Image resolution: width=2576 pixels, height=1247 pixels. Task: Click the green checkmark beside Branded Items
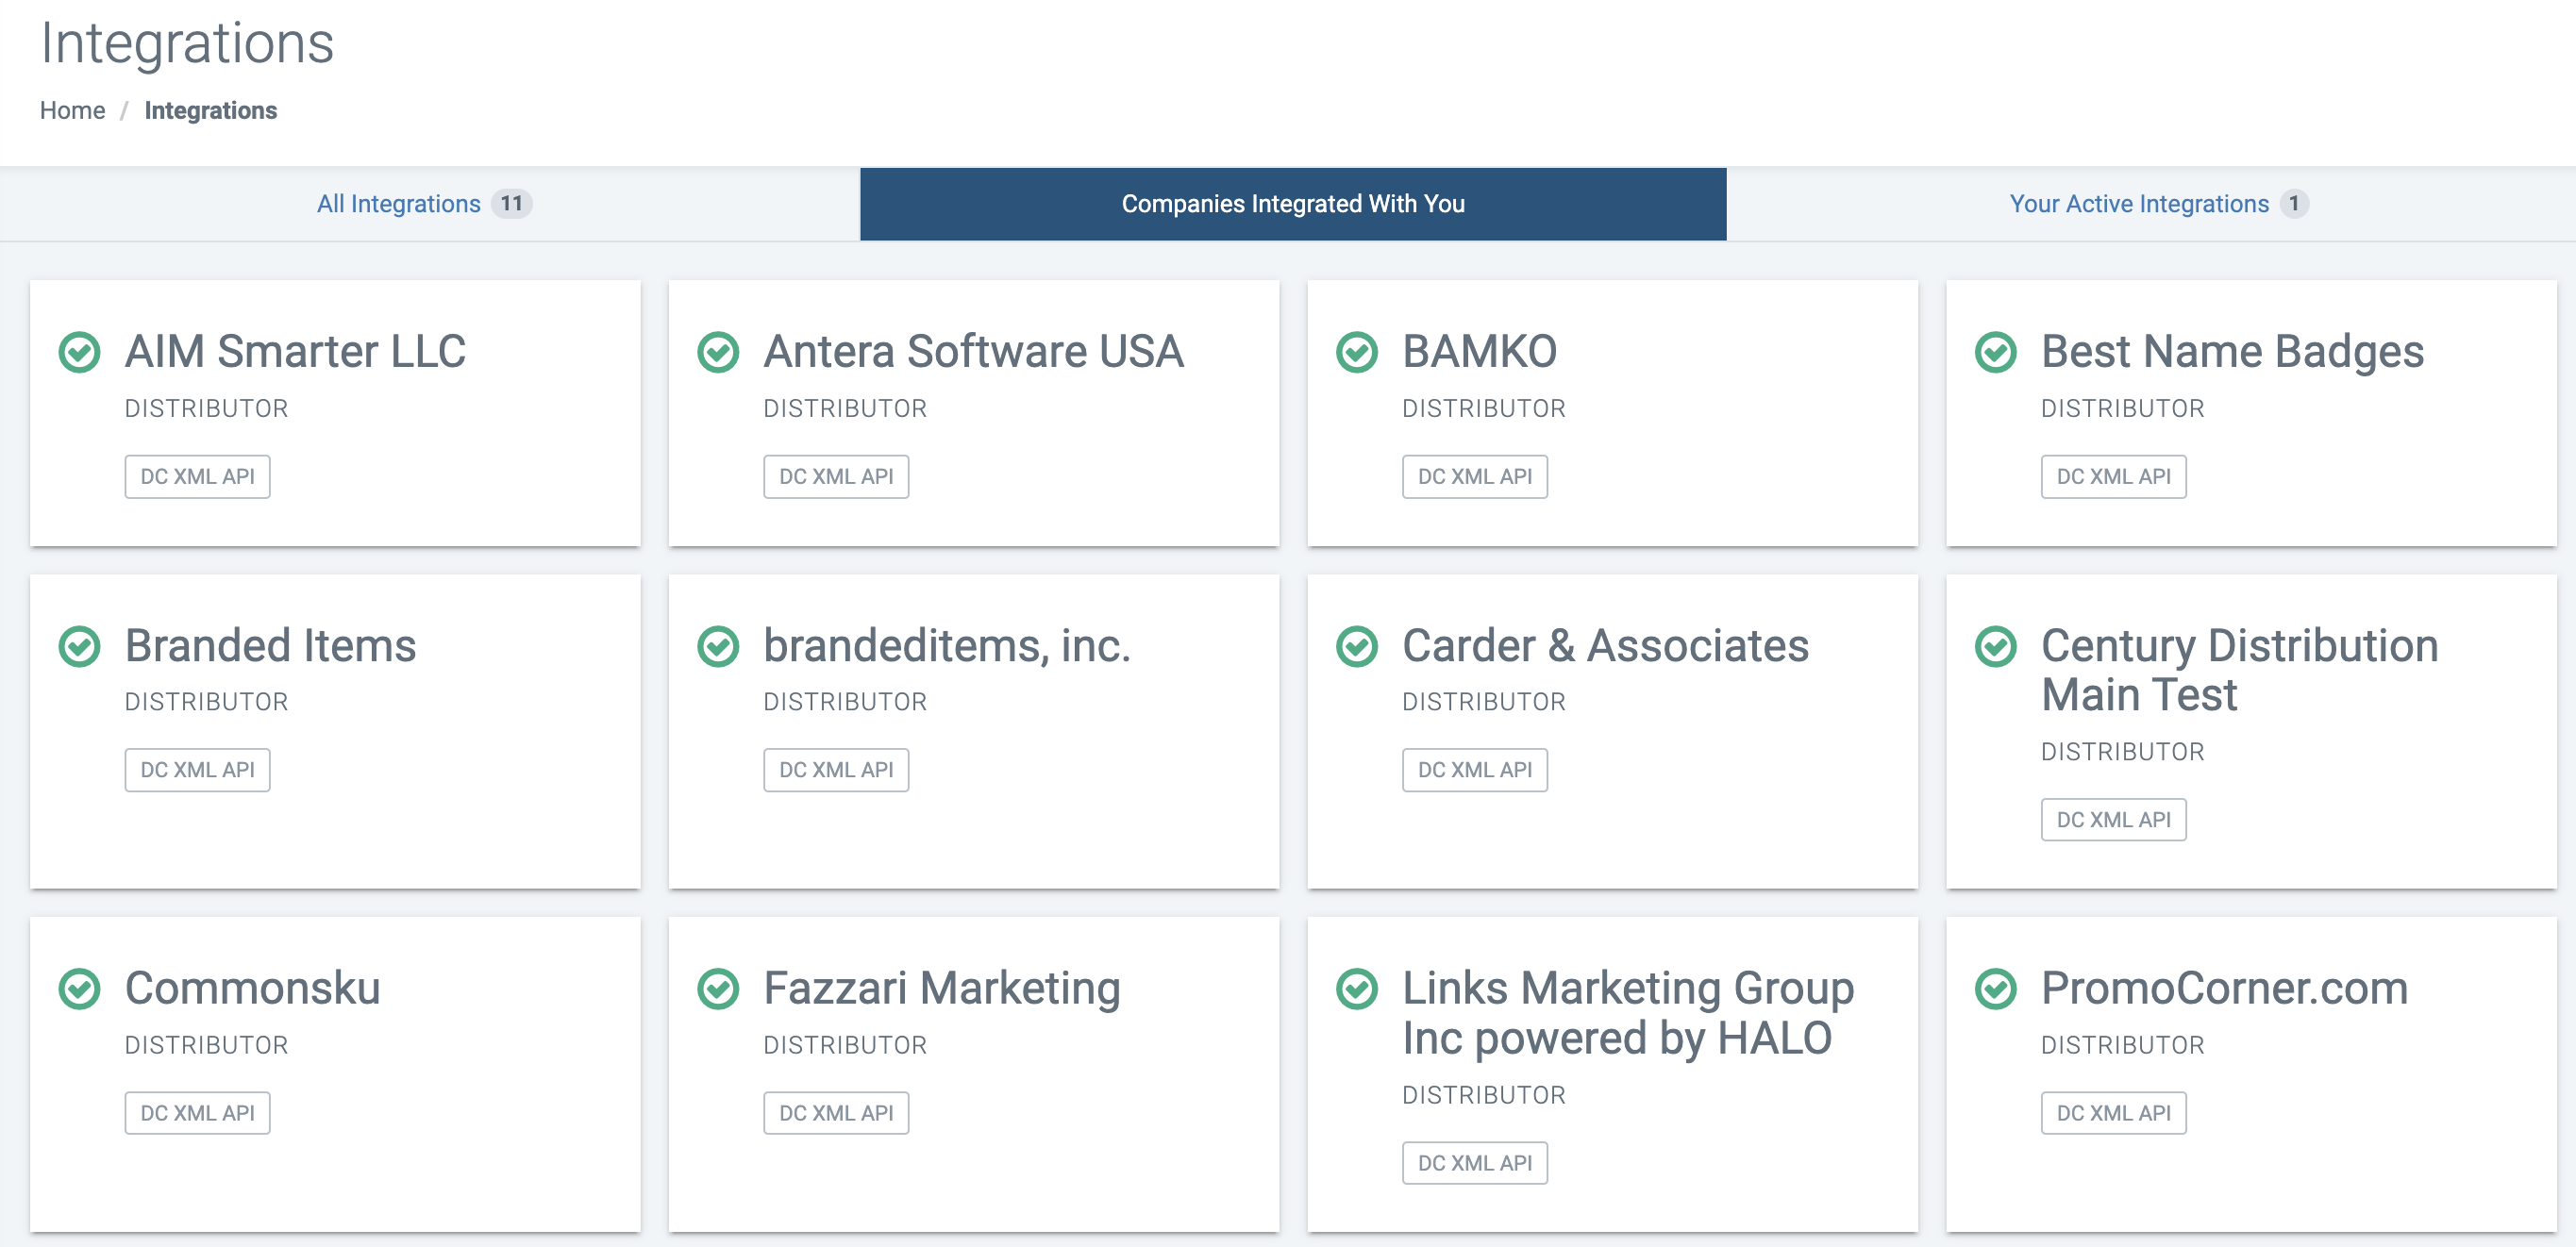click(79, 646)
